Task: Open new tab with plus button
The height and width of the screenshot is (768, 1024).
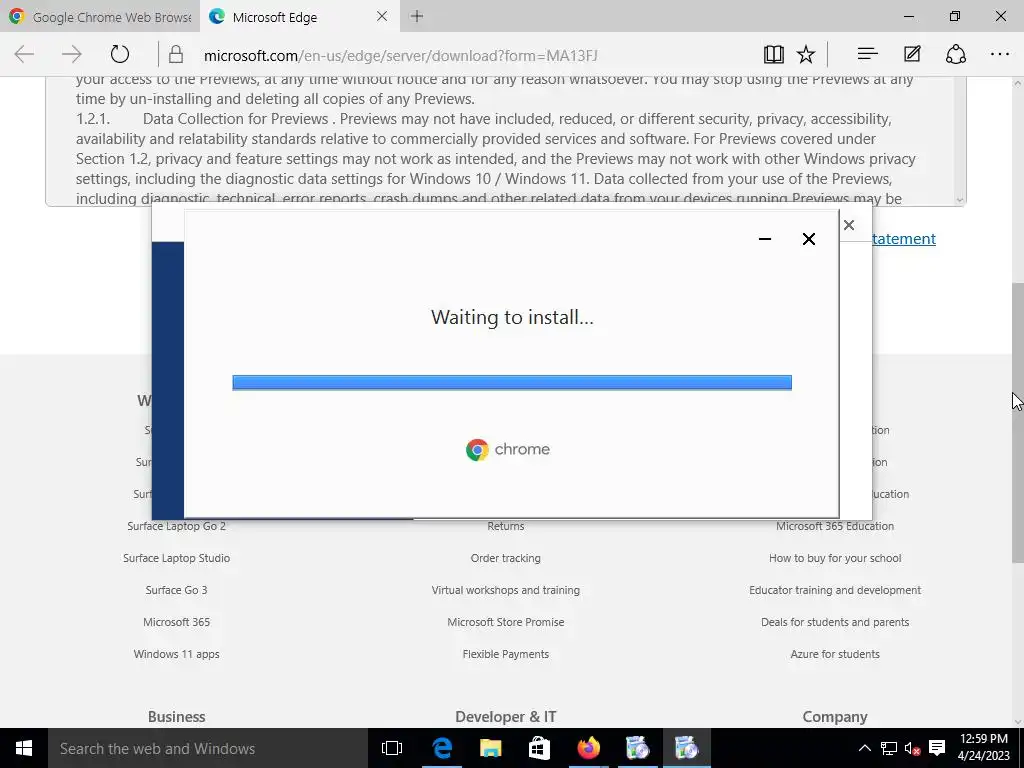Action: pyautogui.click(x=417, y=16)
